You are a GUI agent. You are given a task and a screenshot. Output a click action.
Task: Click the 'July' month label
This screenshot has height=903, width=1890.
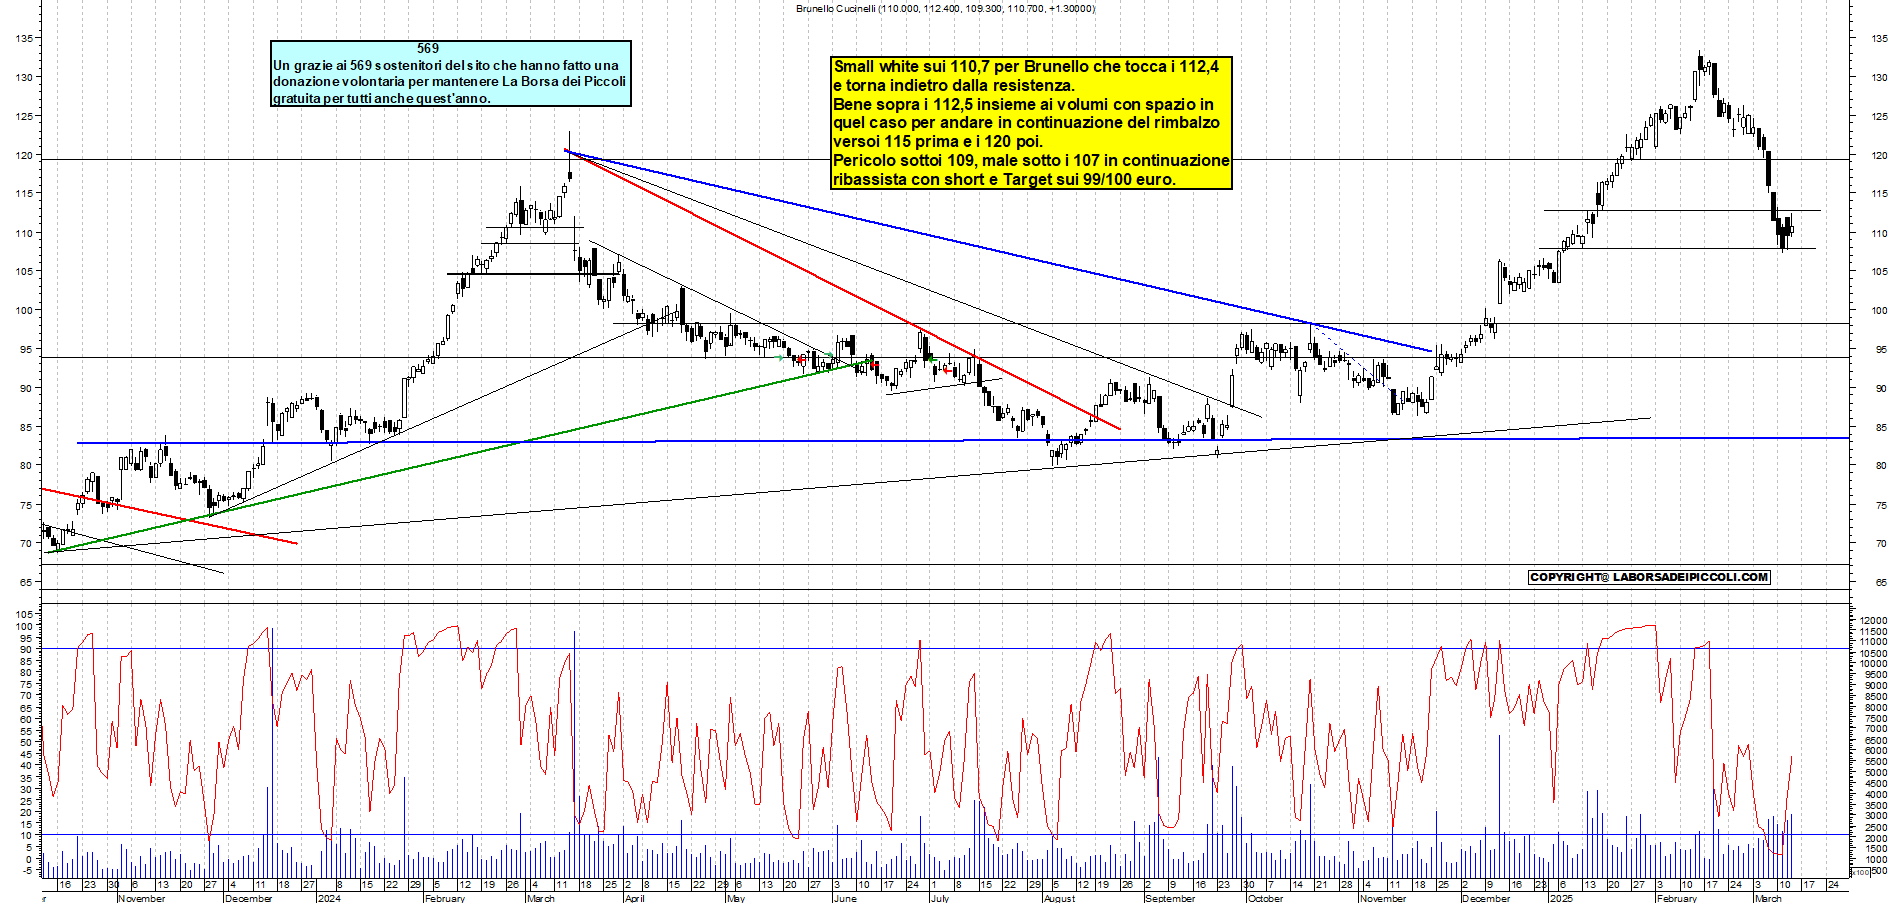point(940,898)
